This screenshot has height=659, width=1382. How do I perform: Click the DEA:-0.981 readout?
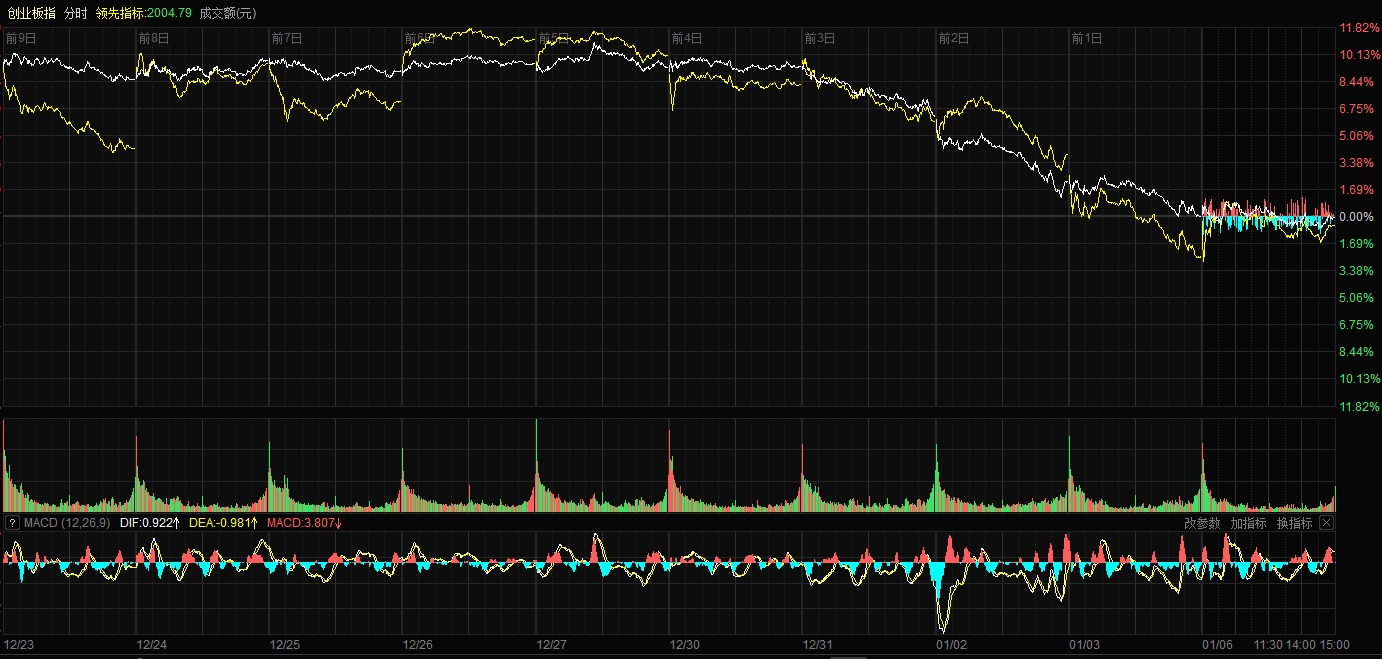coord(223,523)
